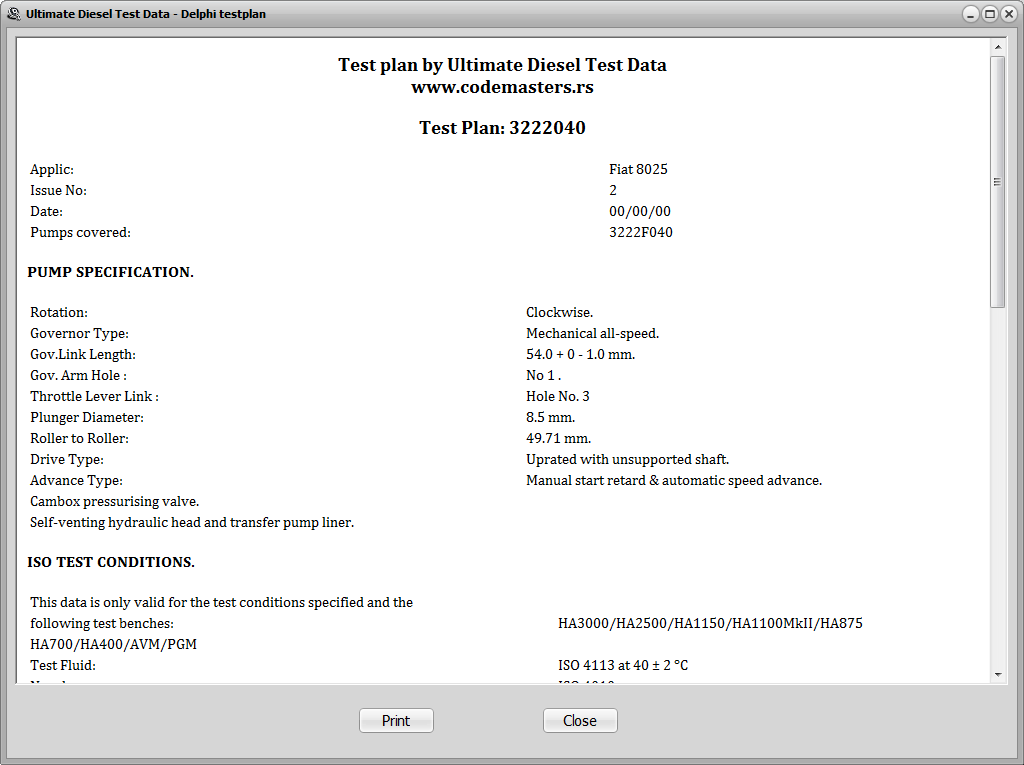Click the 'Advance Type:' label
This screenshot has width=1024, height=765.
[76, 480]
